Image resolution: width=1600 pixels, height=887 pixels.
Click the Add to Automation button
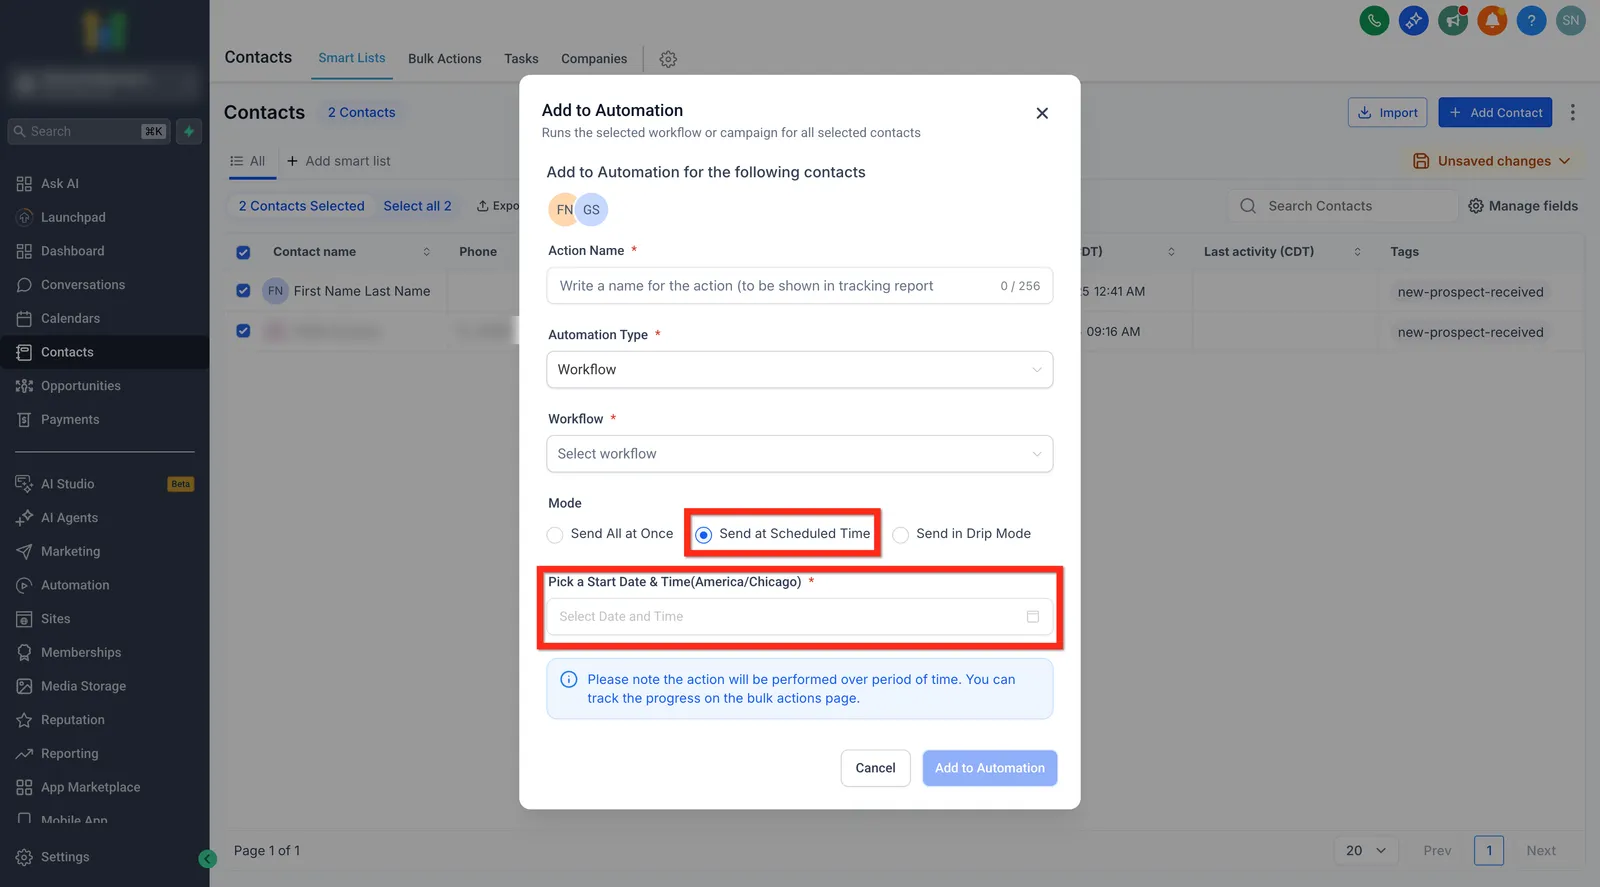[x=990, y=768]
